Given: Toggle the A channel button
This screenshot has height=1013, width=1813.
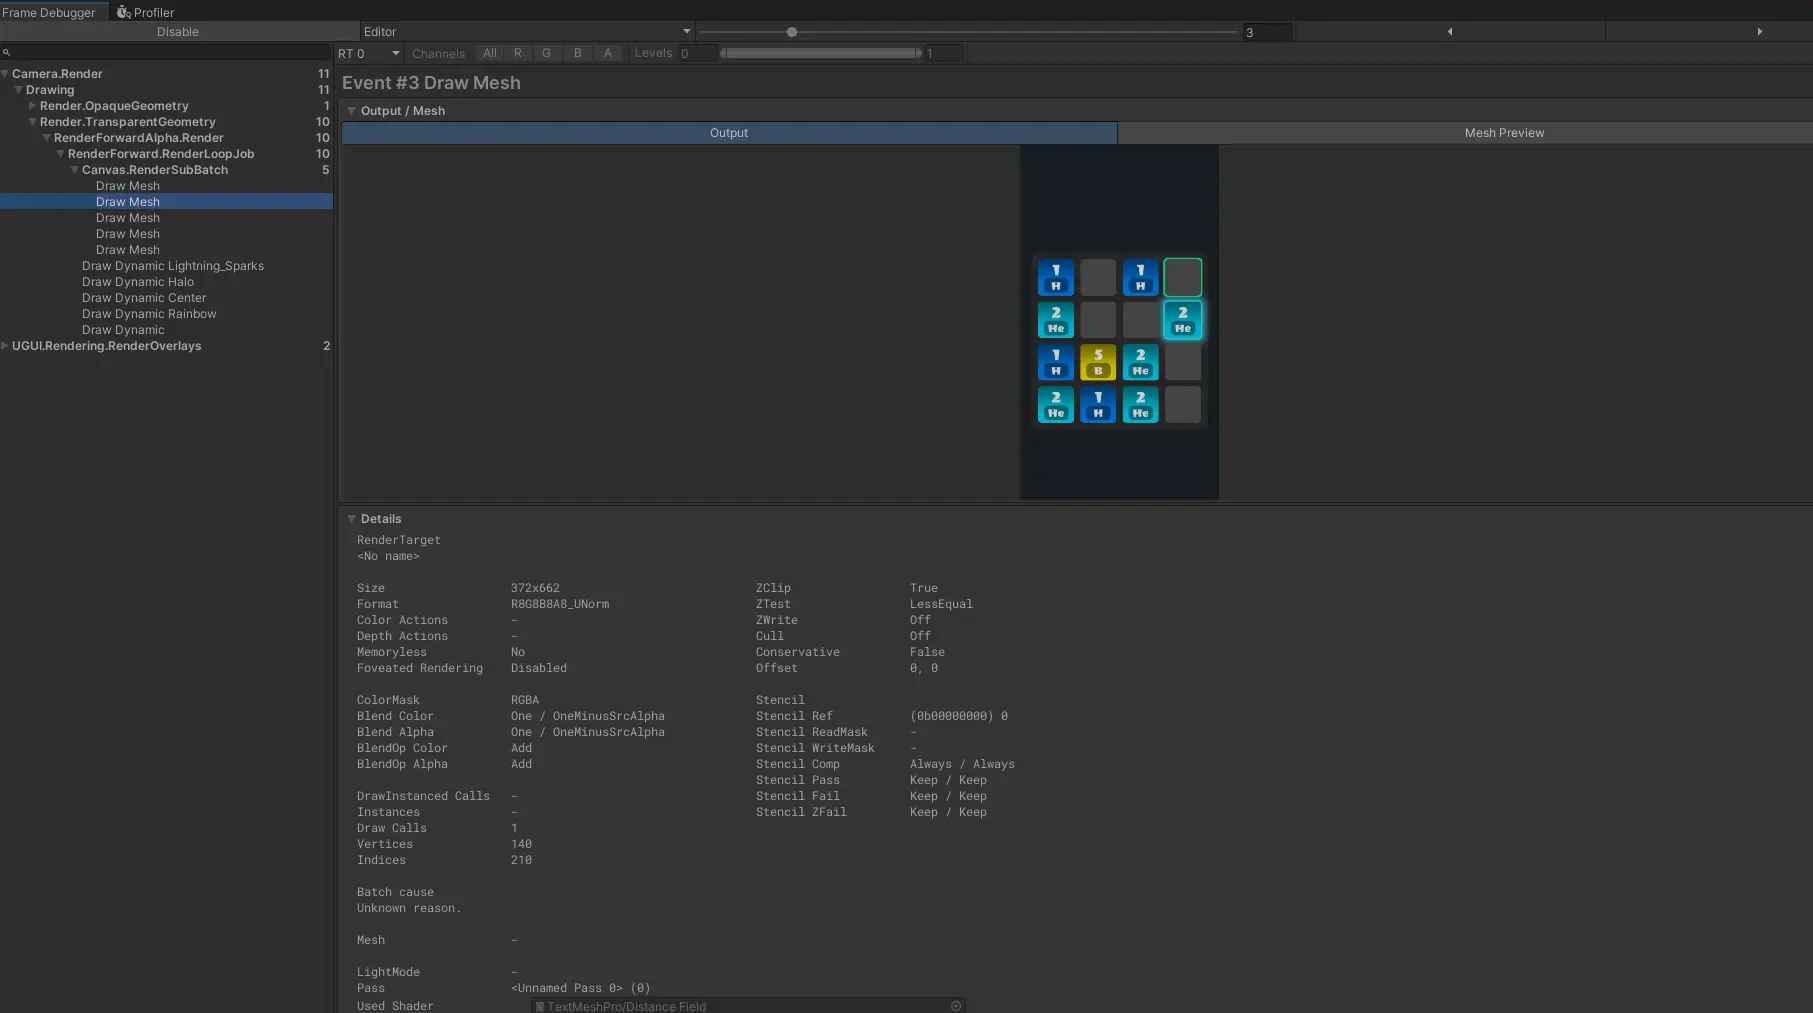Looking at the screenshot, I should point(607,53).
